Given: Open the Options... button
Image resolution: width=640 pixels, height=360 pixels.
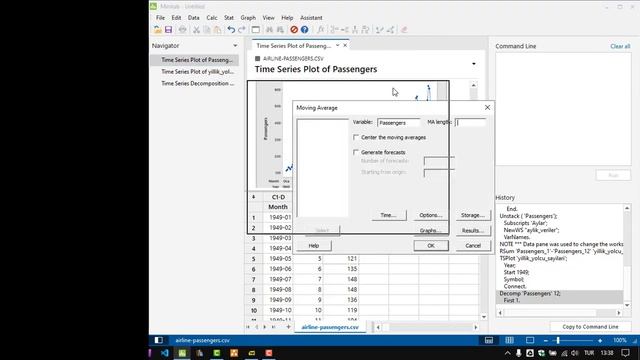Looking at the screenshot, I should point(431,215).
